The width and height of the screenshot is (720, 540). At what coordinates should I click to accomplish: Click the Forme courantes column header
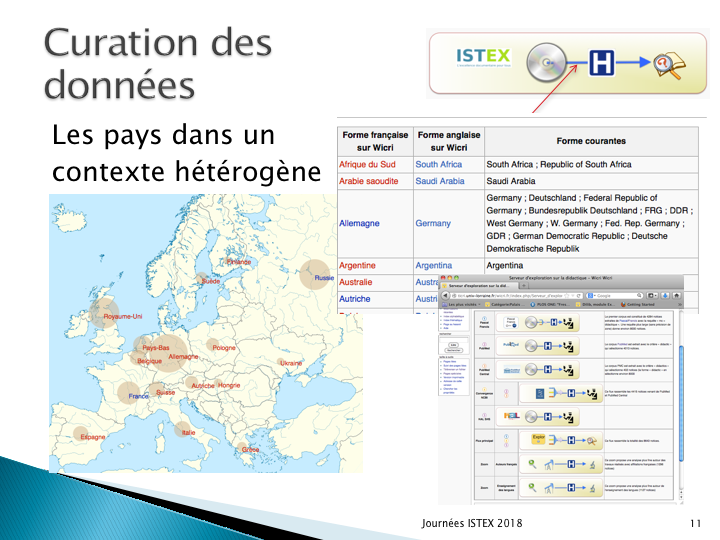click(x=591, y=141)
